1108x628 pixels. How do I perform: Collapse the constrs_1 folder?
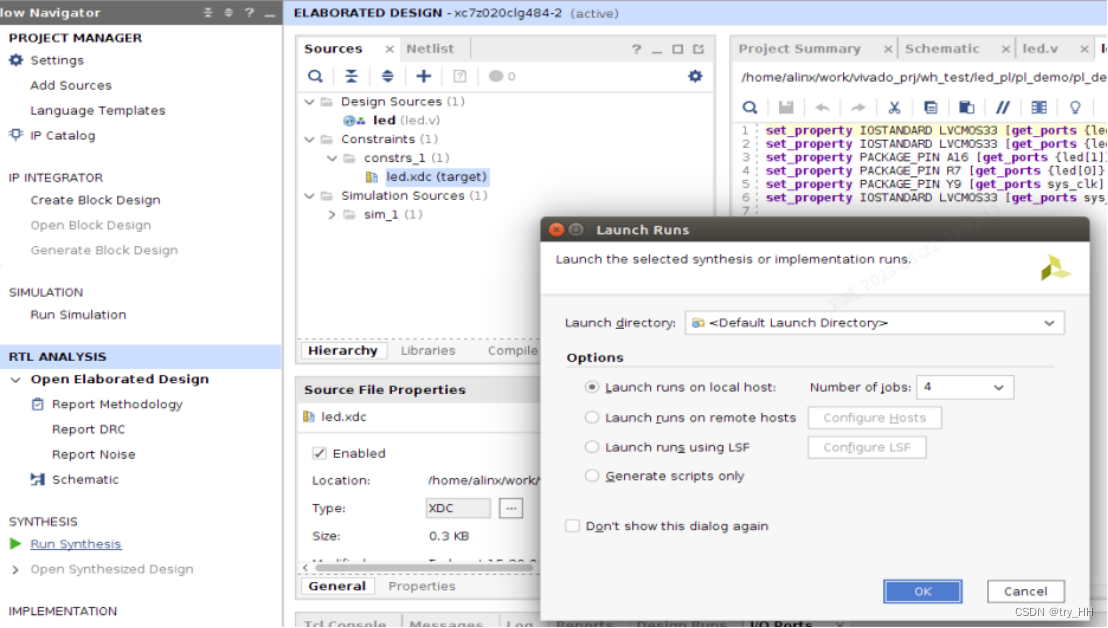pos(332,158)
